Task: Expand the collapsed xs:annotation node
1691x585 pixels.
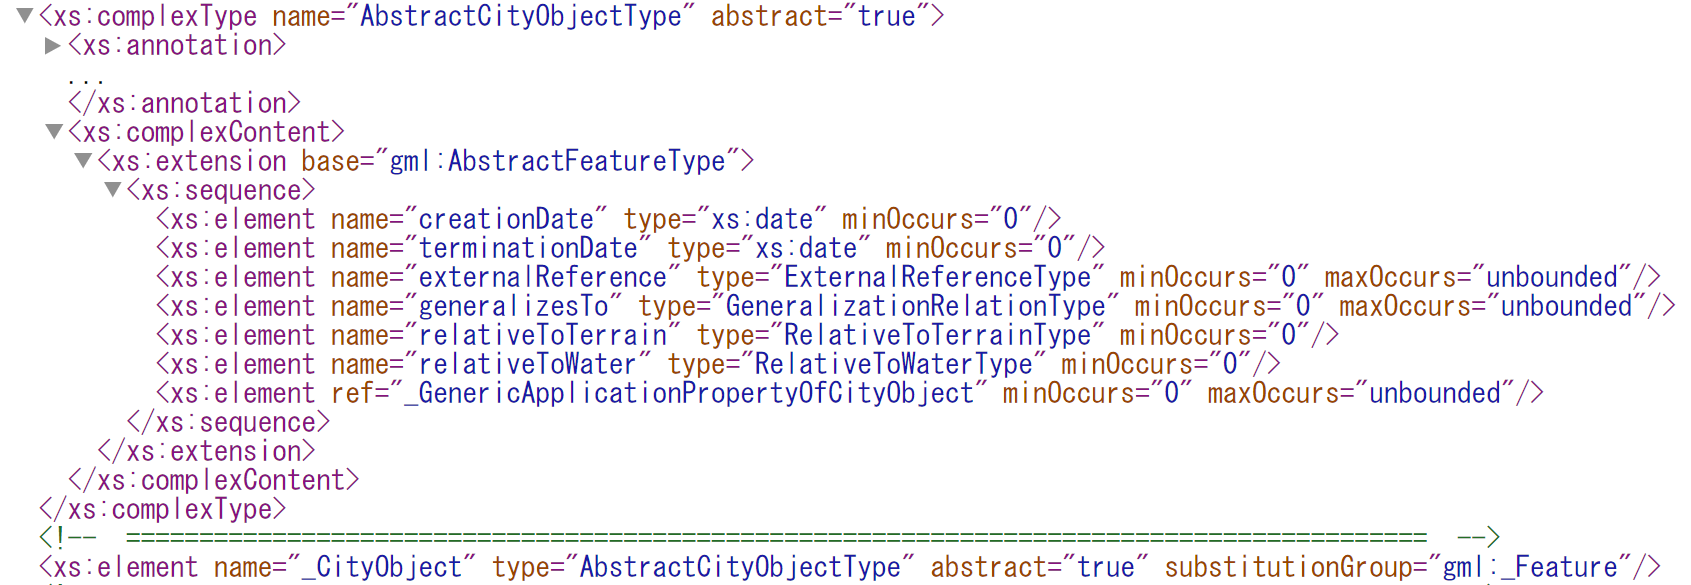Action: [53, 45]
